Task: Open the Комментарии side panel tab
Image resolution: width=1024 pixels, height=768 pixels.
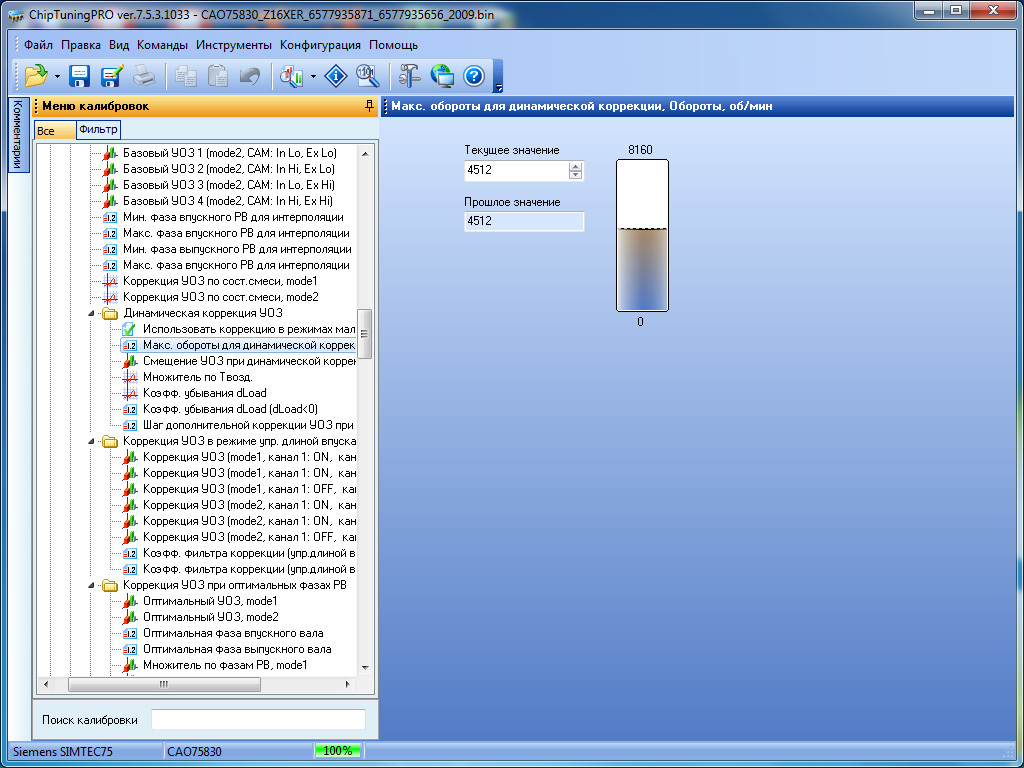Action: 17,136
